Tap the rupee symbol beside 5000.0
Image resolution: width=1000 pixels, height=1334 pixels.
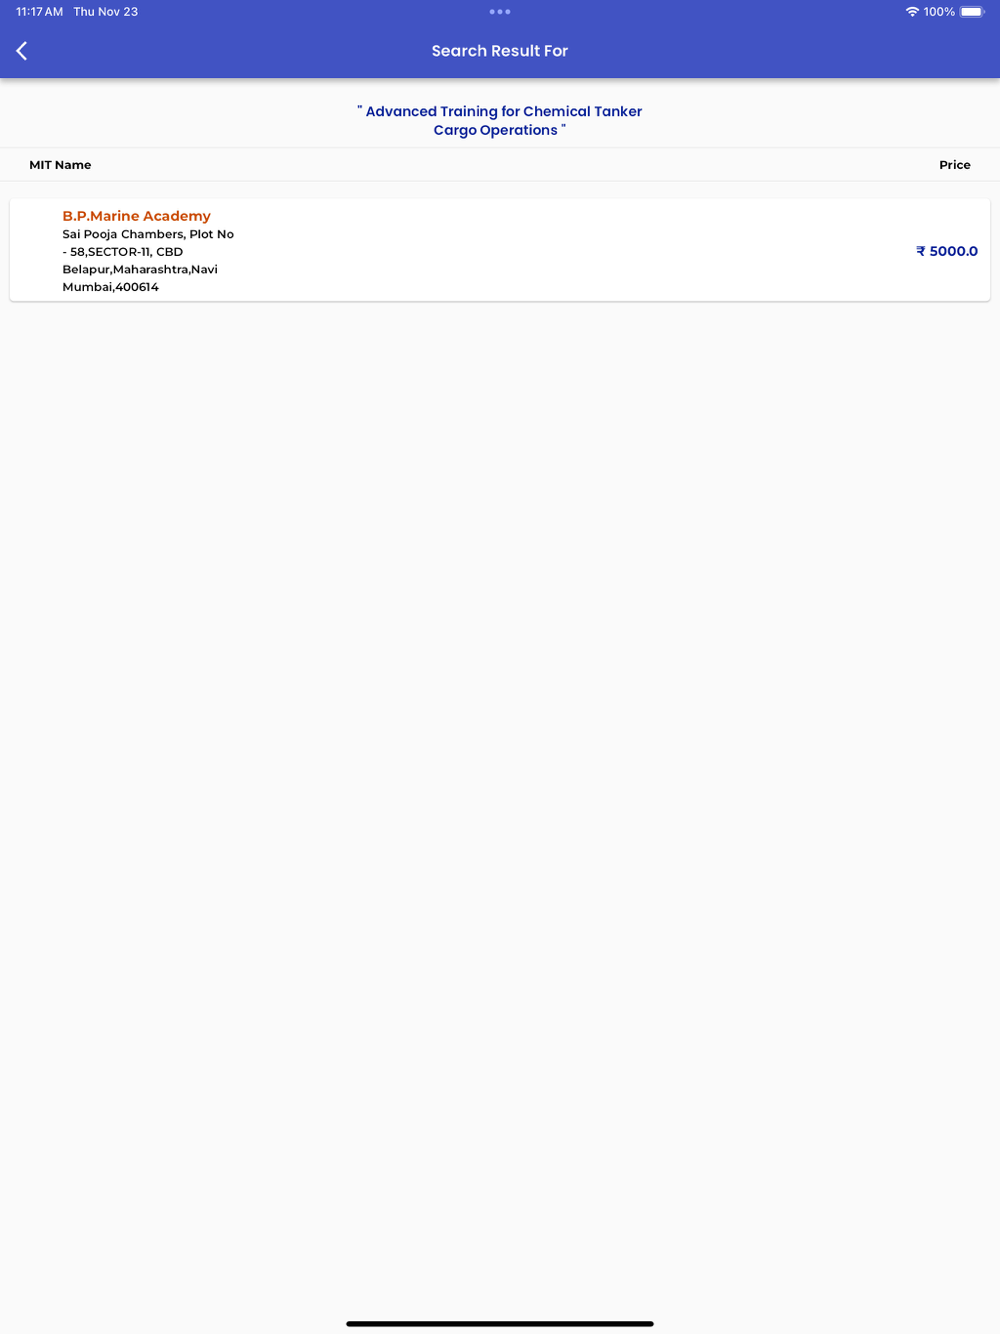[x=921, y=251]
